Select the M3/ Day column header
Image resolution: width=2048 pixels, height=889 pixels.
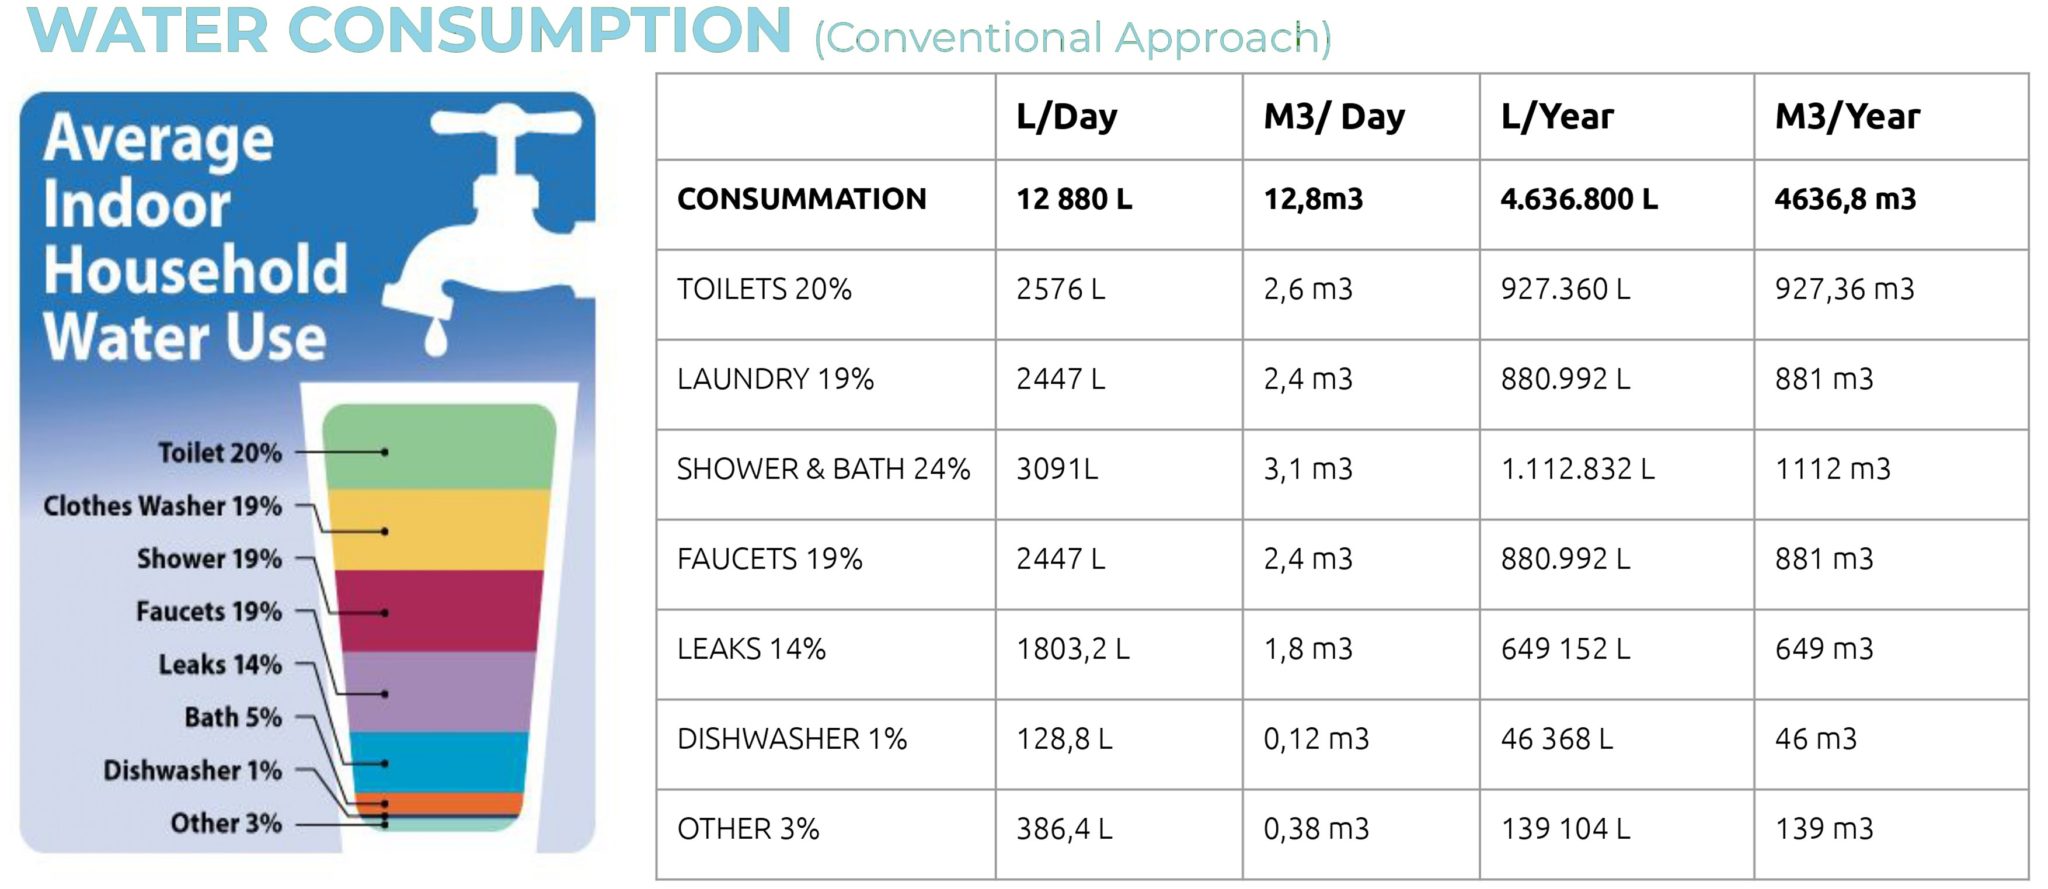(1334, 117)
